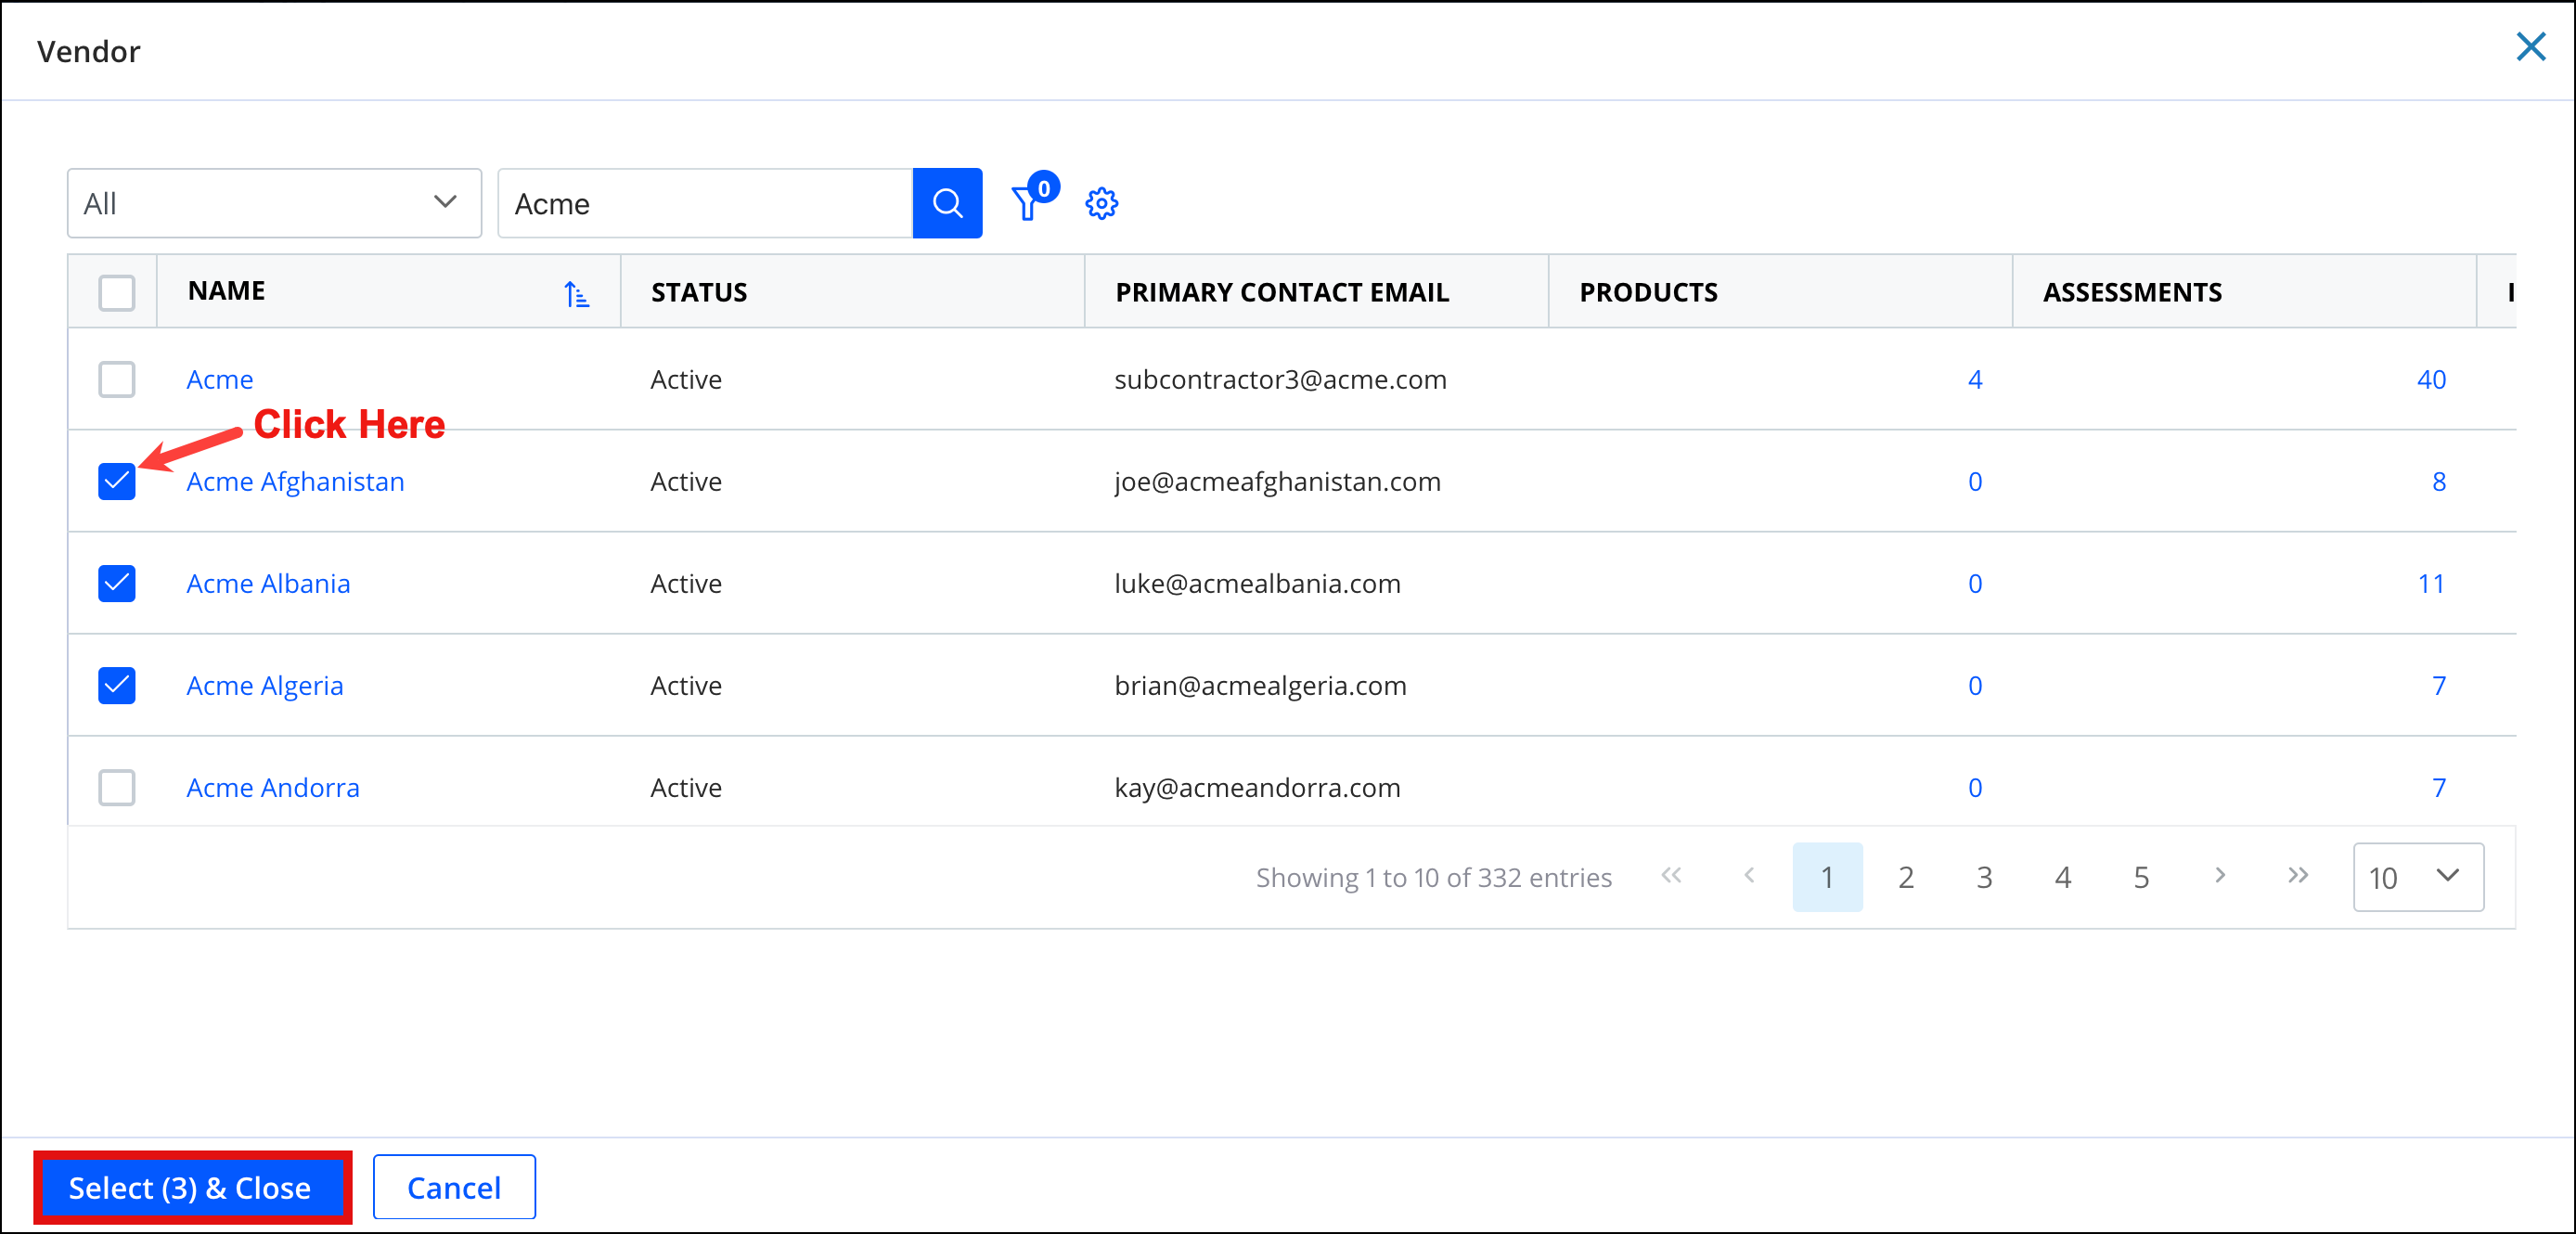This screenshot has width=2576, height=1234.
Task: Switch to page 4
Action: tap(2062, 877)
